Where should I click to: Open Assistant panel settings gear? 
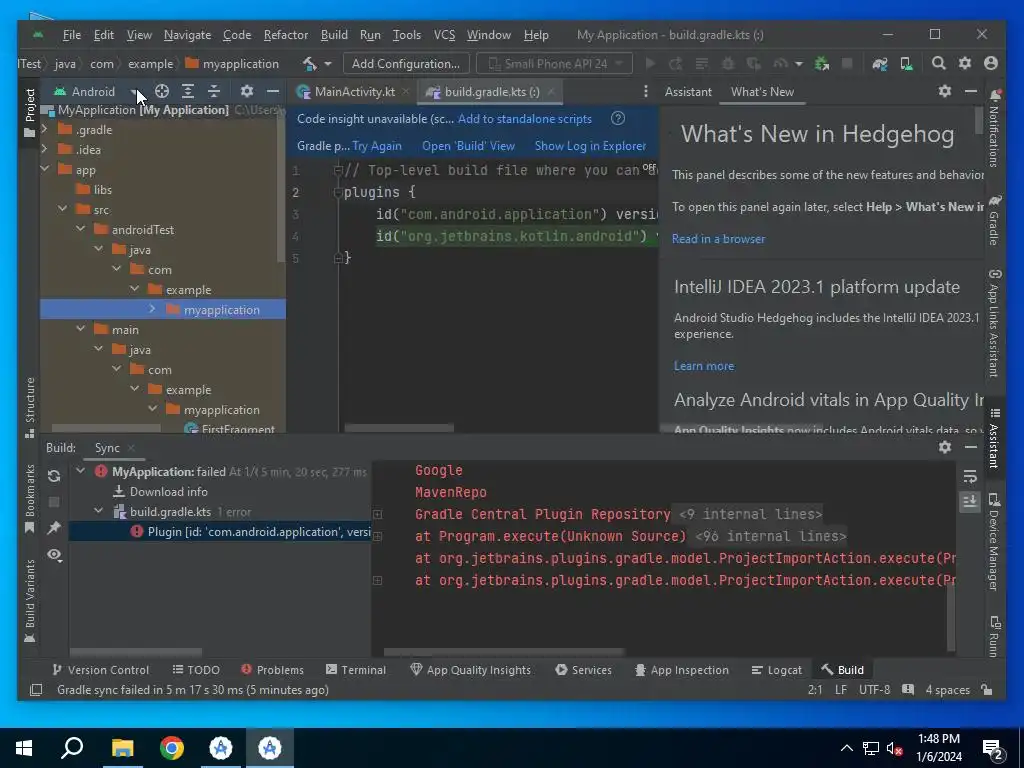944,91
